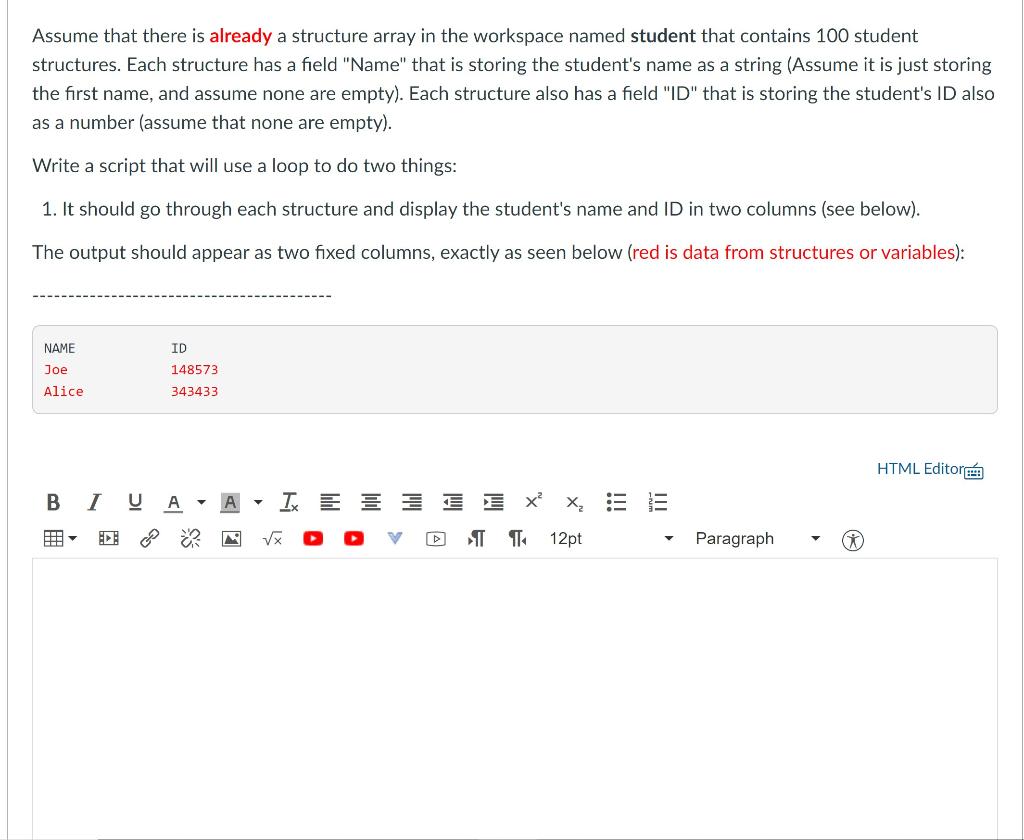Click the red word "already"

tap(240, 36)
